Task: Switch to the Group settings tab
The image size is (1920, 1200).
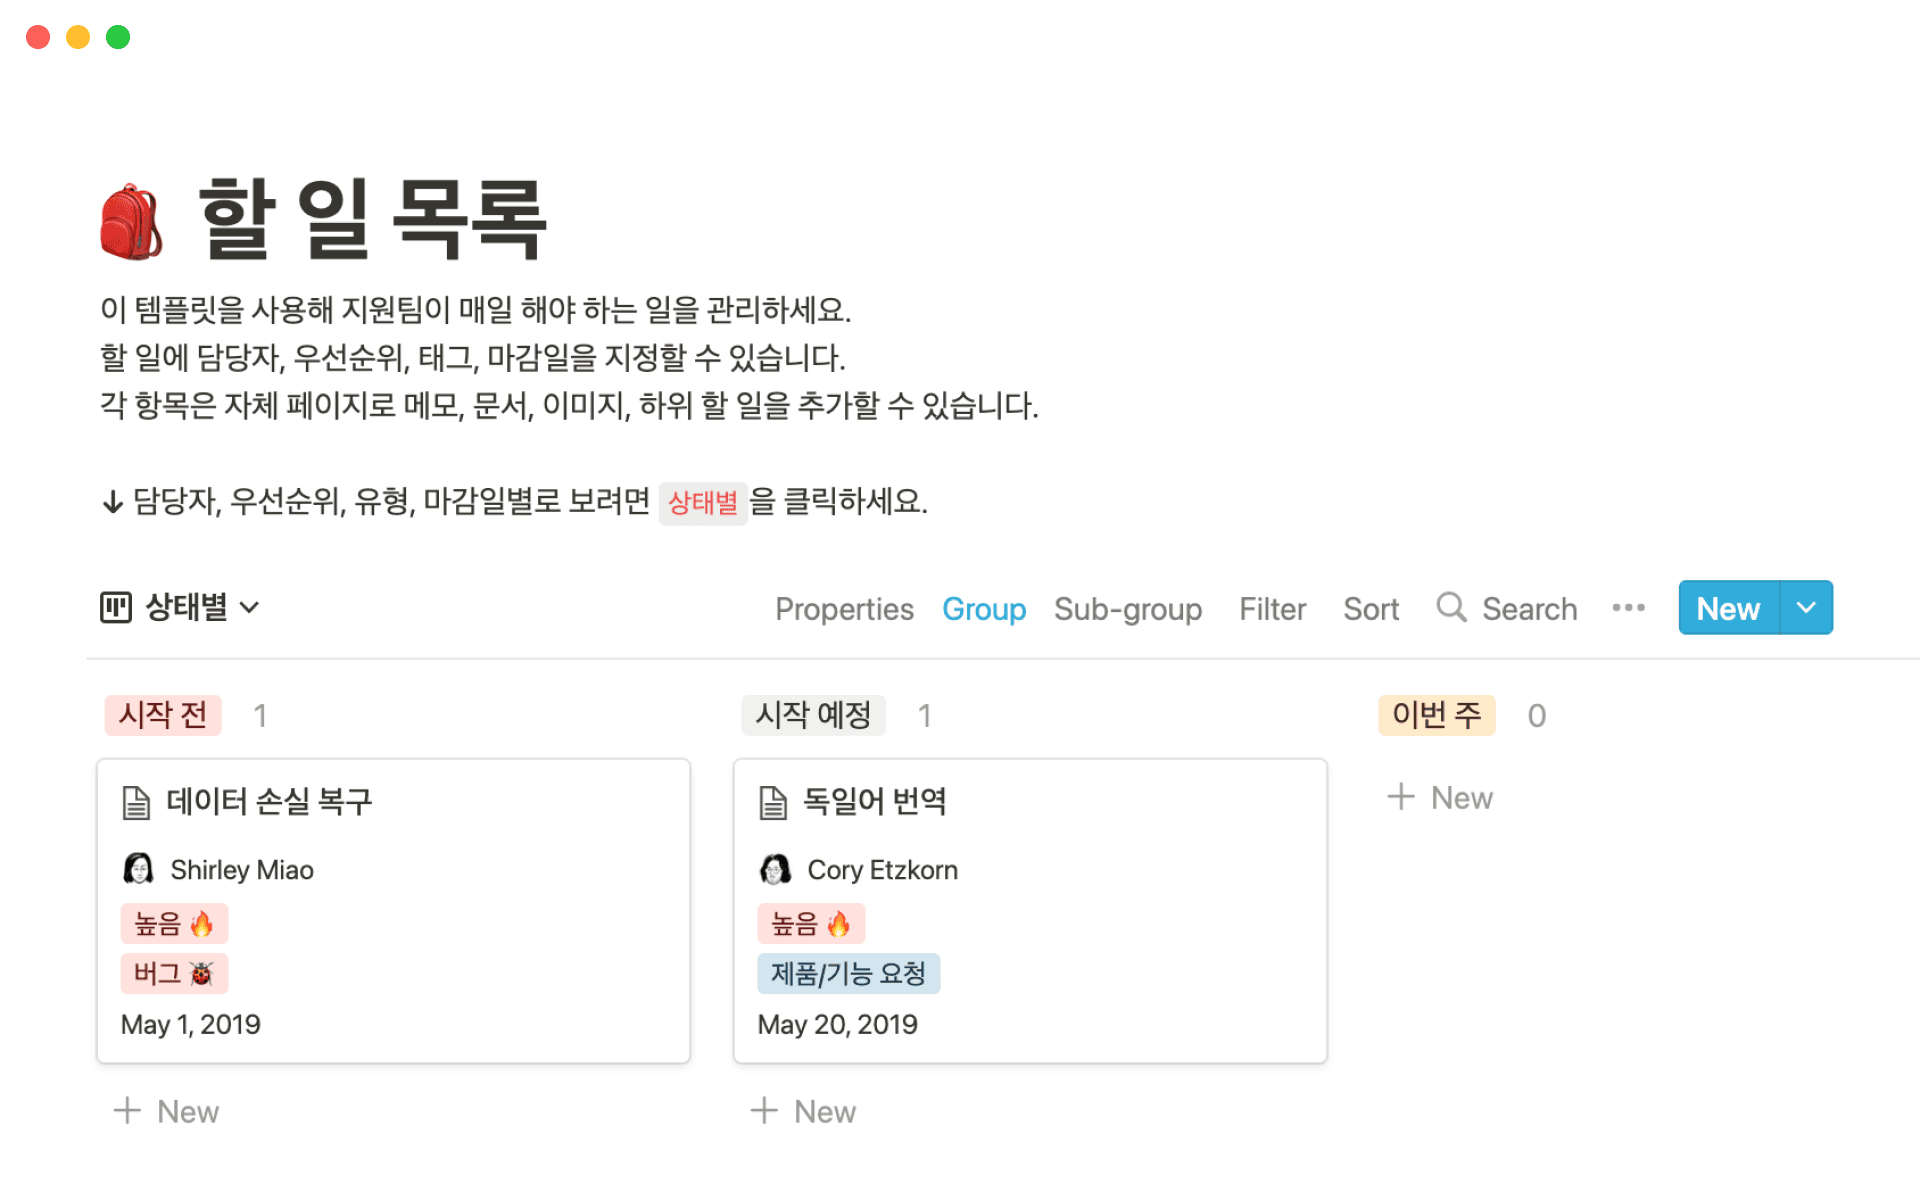Action: (x=984, y=609)
